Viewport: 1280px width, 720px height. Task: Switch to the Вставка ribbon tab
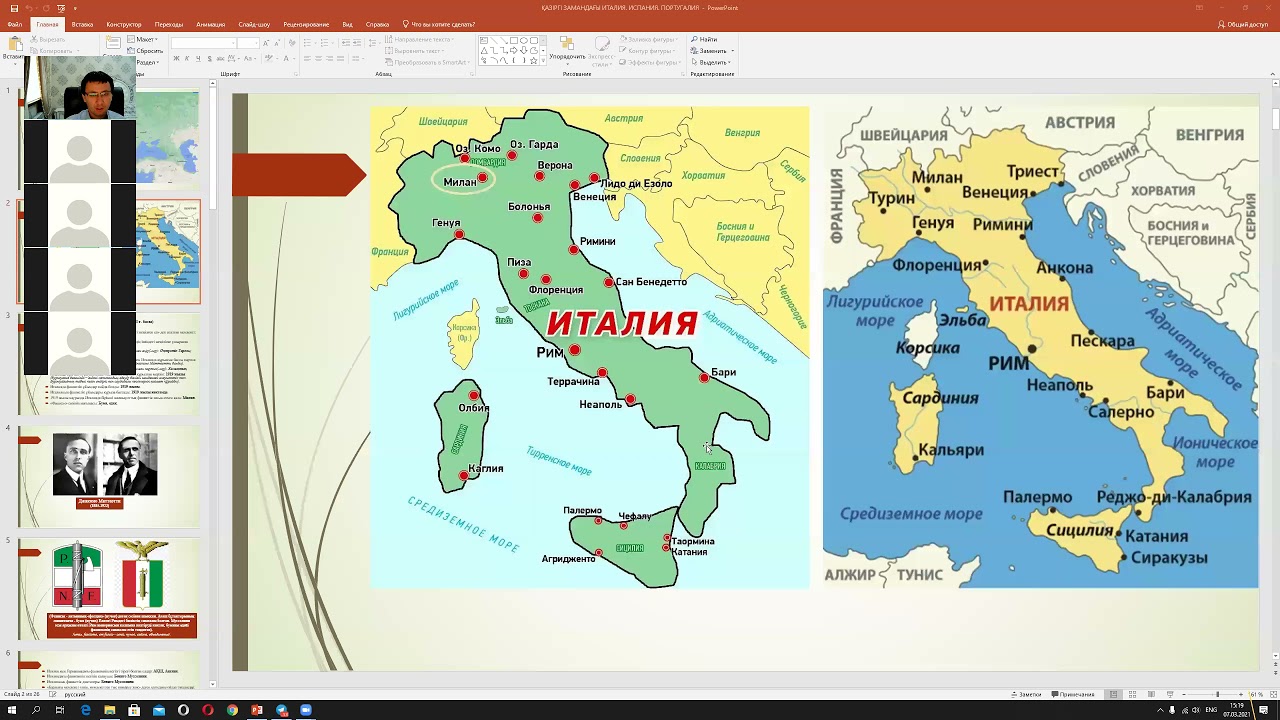(x=82, y=24)
